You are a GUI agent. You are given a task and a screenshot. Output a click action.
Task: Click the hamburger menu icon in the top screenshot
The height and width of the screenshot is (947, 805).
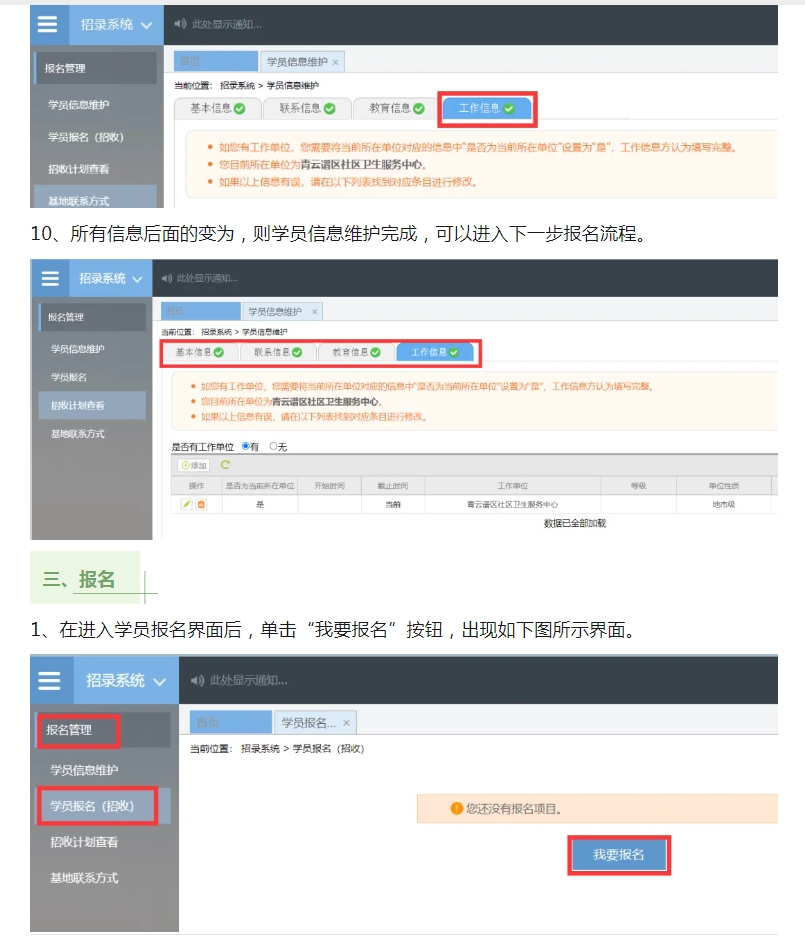pyautogui.click(x=47, y=24)
